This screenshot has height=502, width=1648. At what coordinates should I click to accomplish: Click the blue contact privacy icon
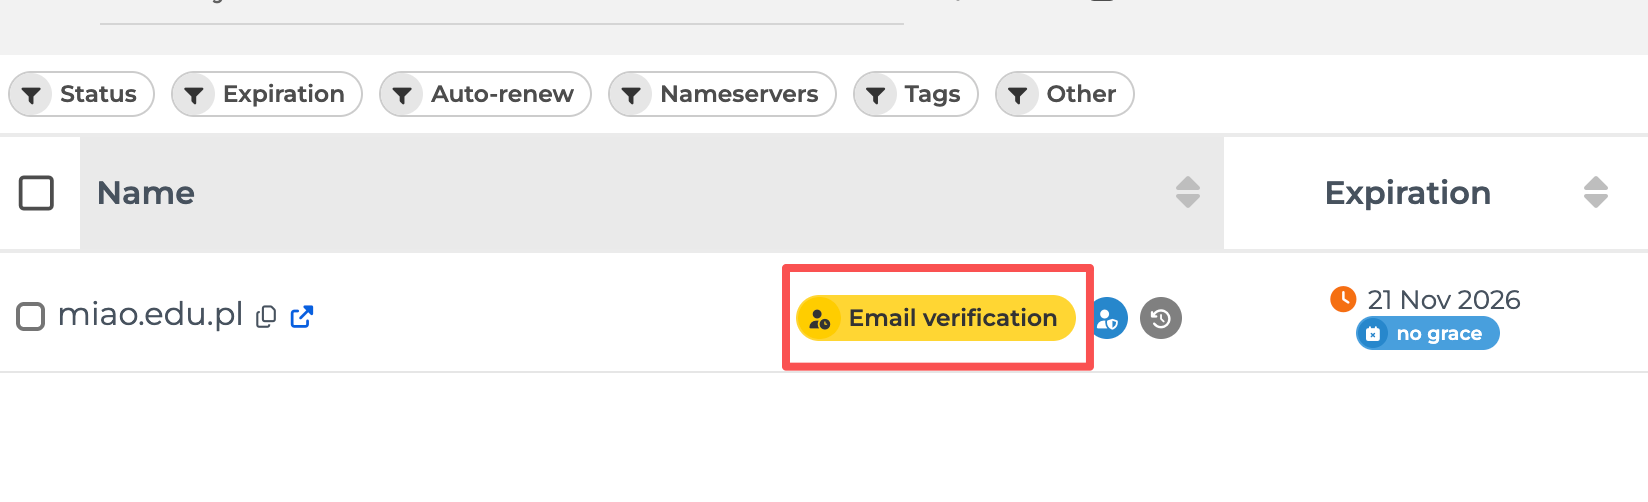1108,319
